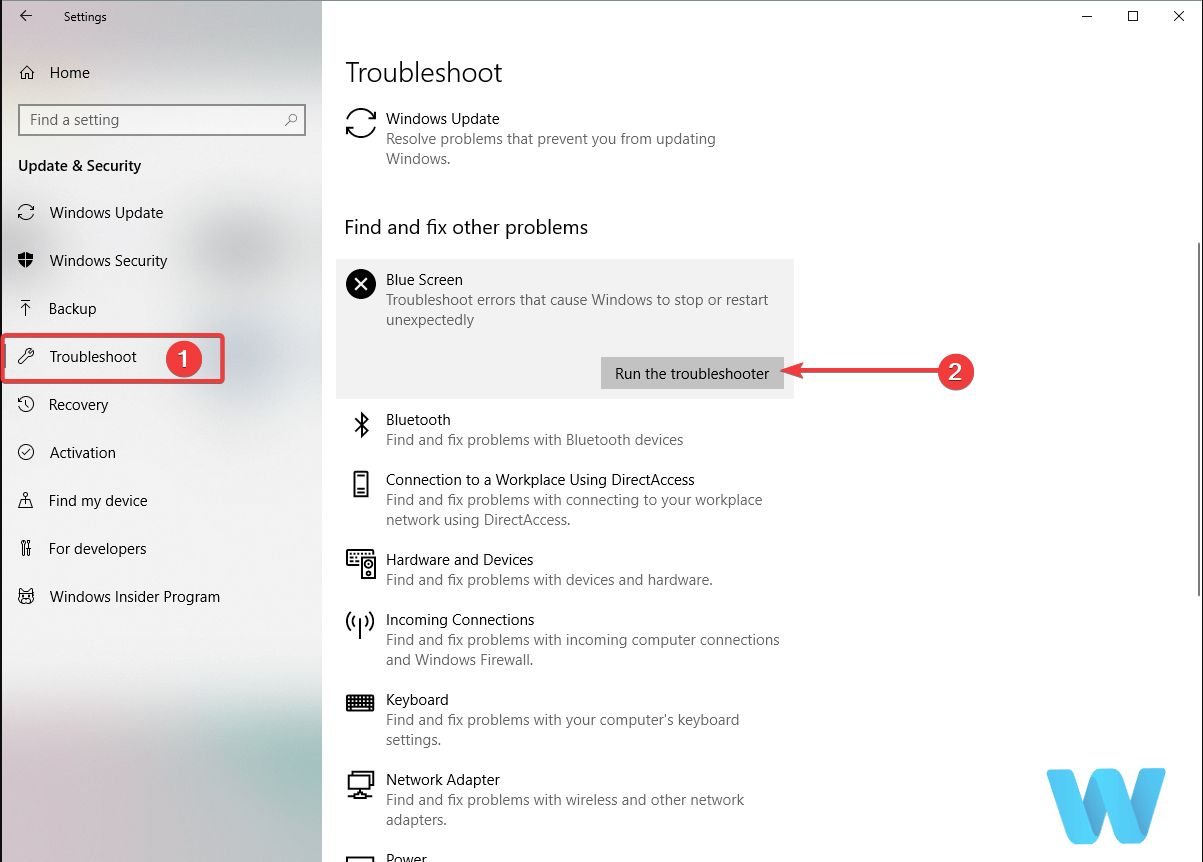
Task: Click the Troubleshoot page heading
Action: click(x=424, y=73)
